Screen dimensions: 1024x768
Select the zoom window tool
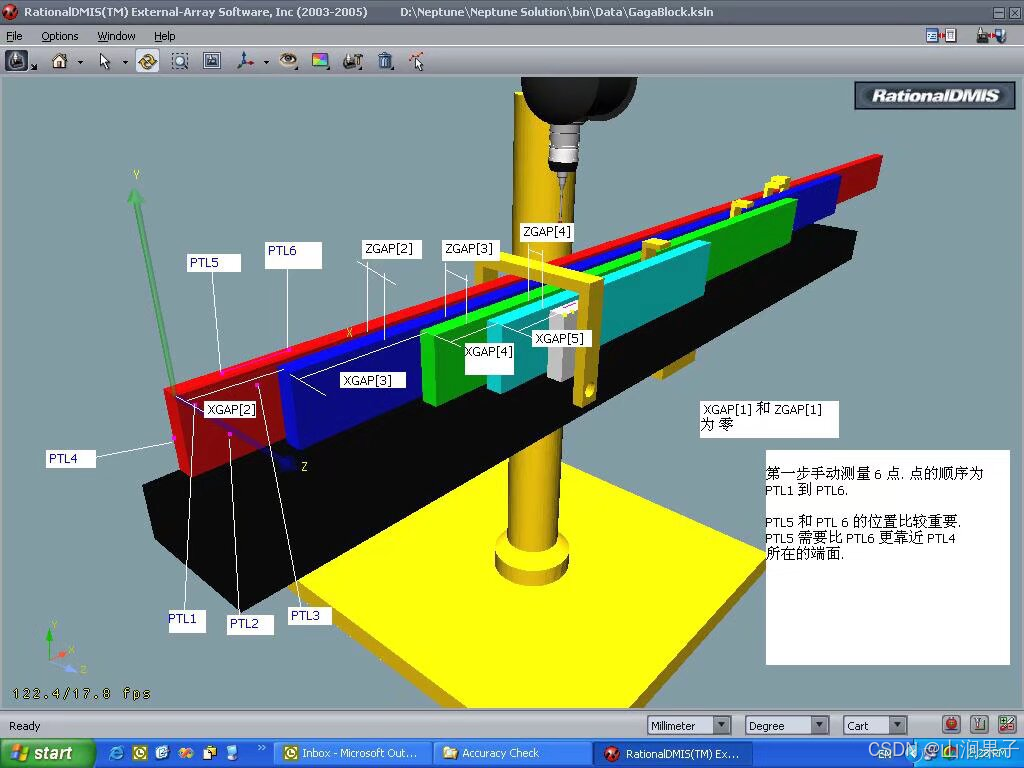180,61
